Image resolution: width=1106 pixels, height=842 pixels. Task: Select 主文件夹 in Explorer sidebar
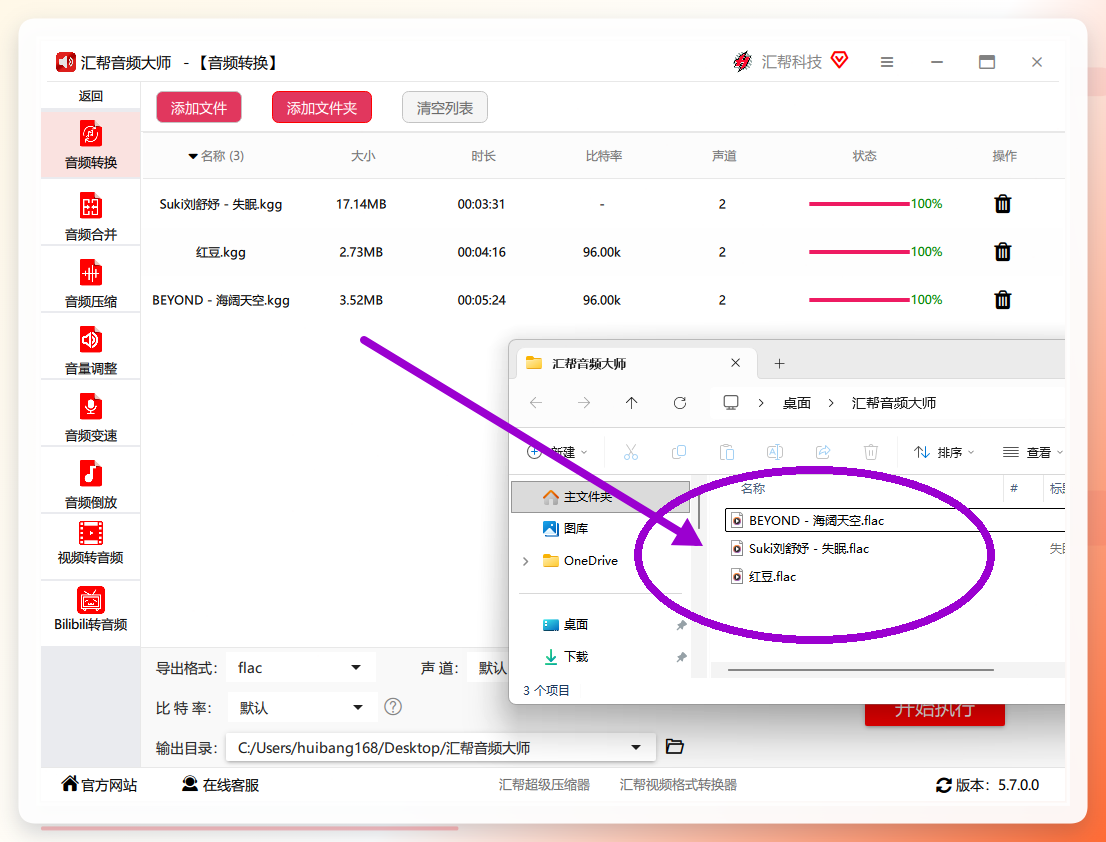pyautogui.click(x=600, y=496)
